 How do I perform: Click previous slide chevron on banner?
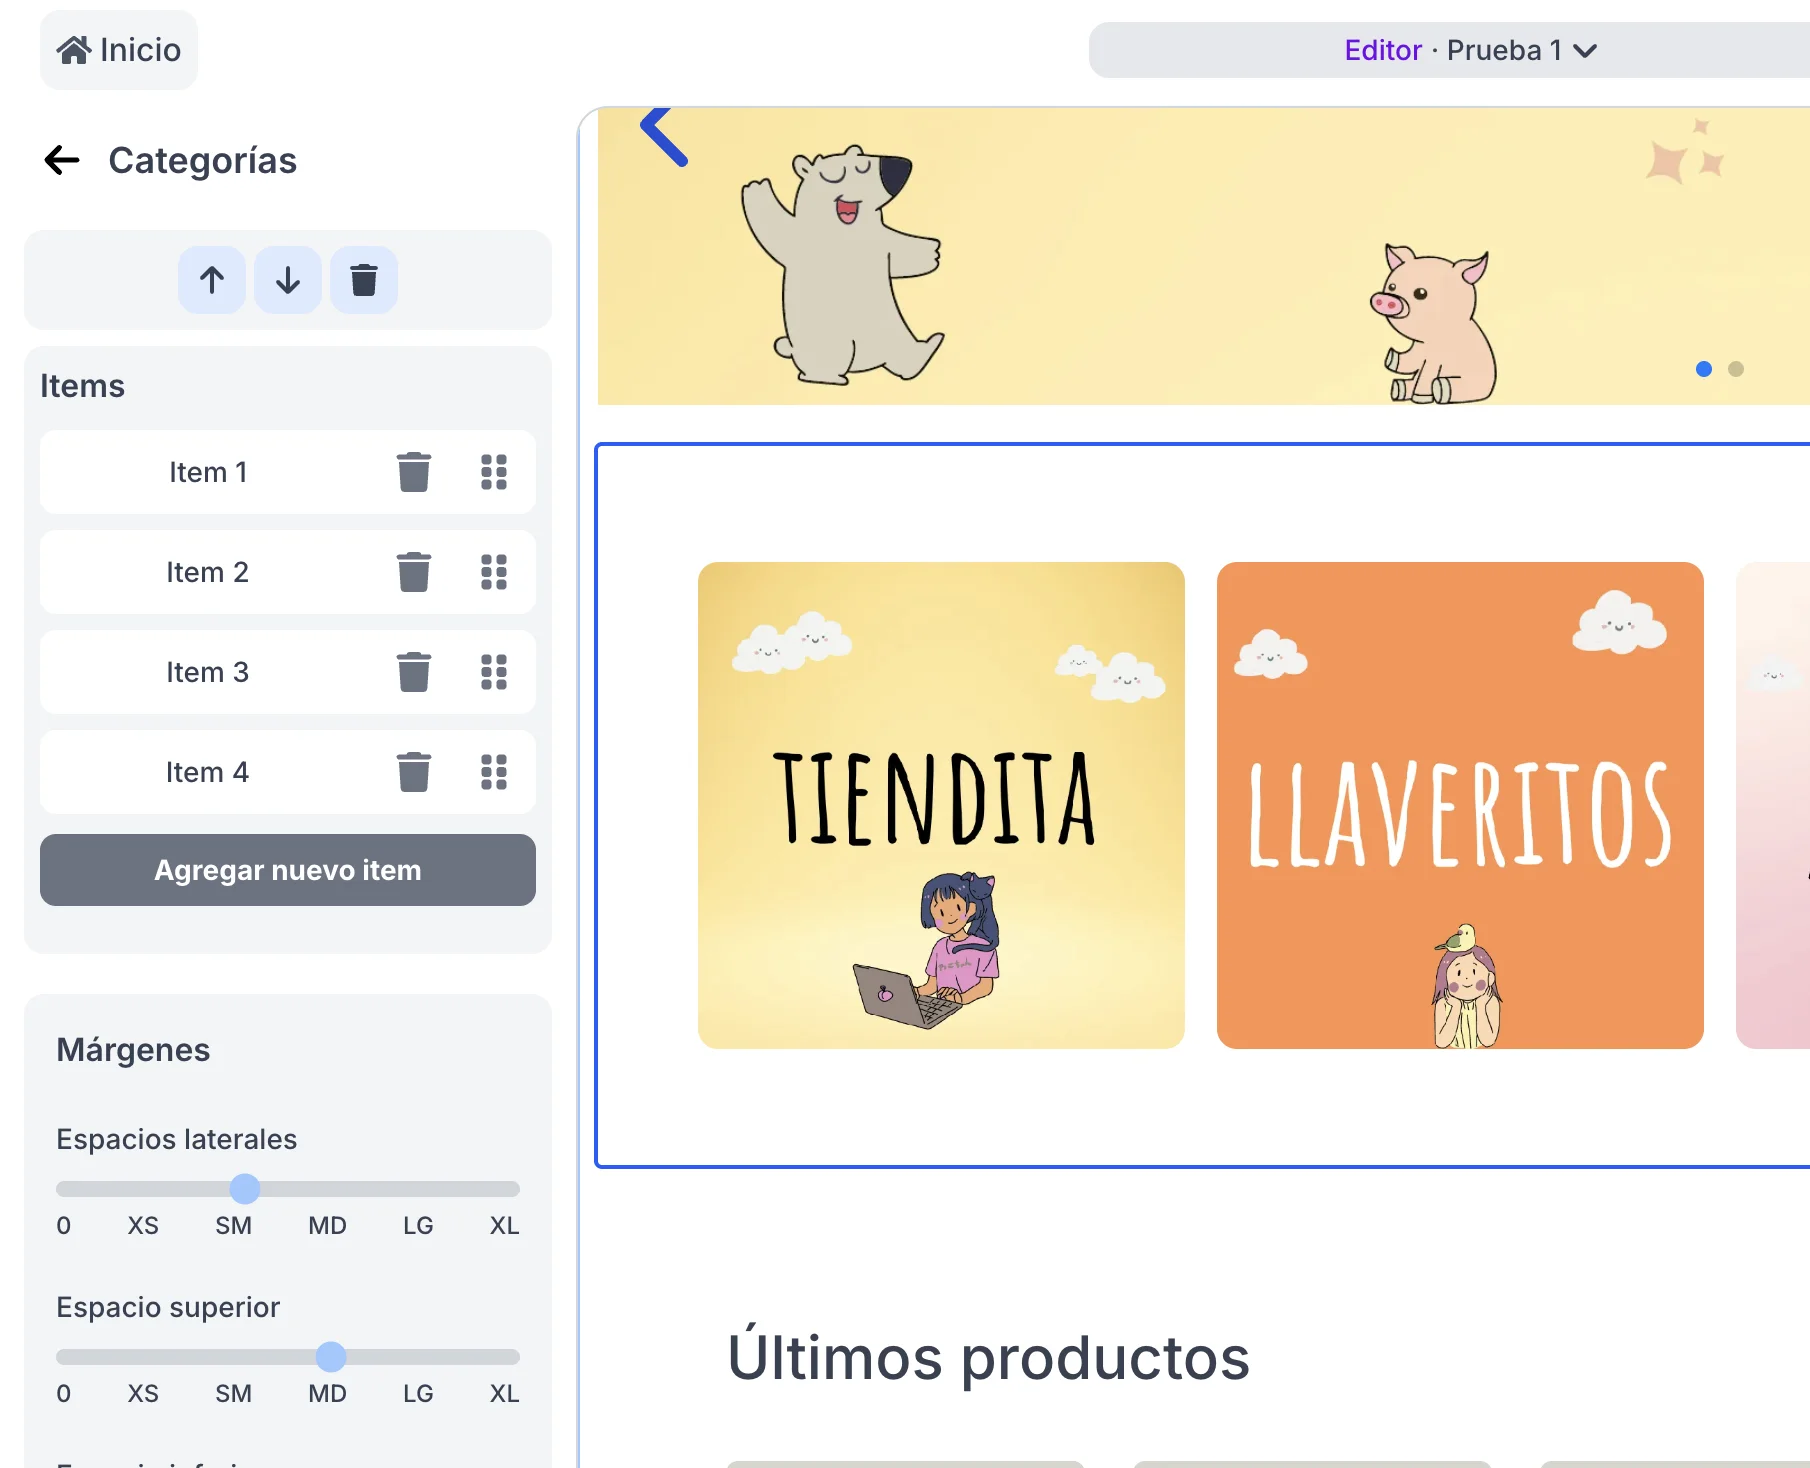pos(664,136)
